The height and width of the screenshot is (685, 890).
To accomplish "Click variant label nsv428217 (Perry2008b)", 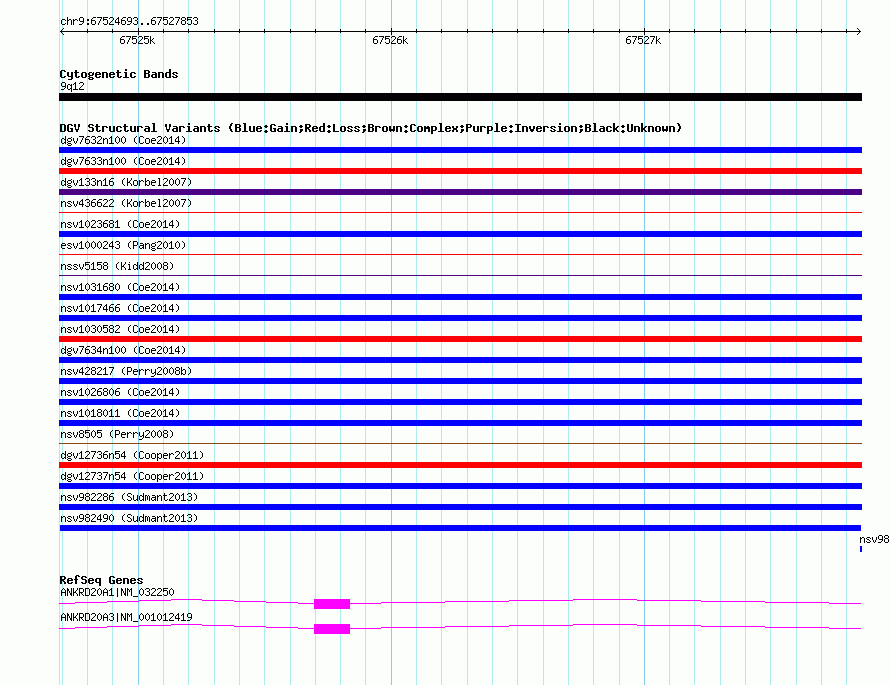I will pos(126,371).
